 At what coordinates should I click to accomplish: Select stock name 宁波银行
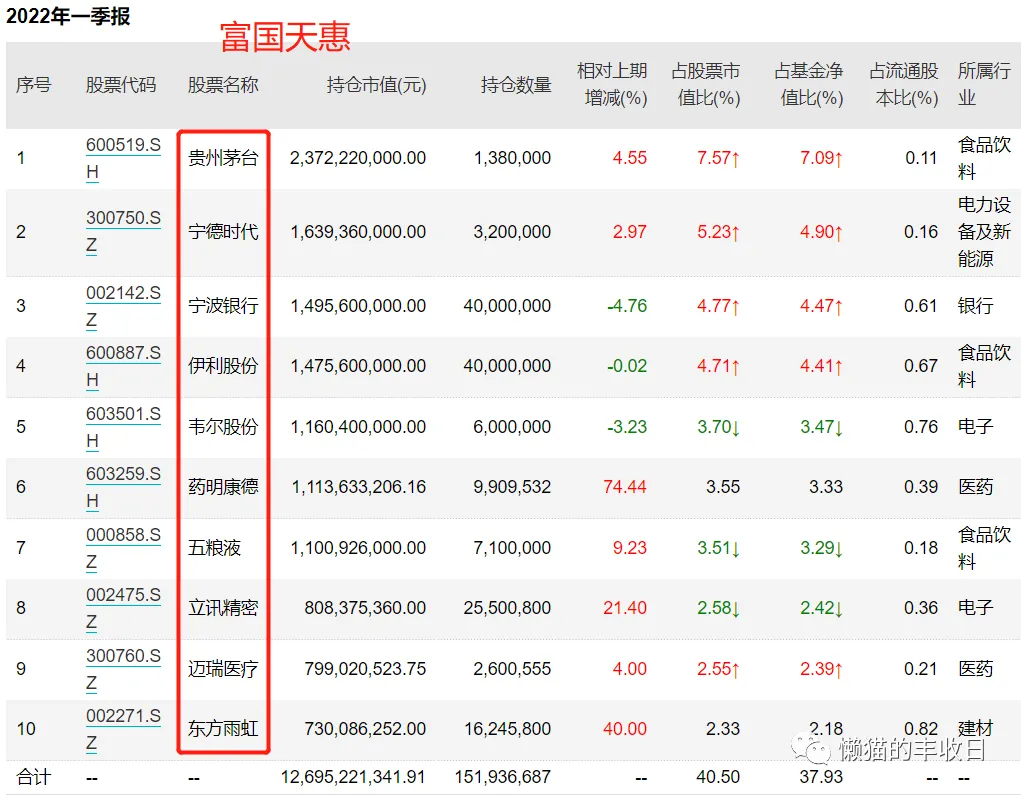point(223,306)
